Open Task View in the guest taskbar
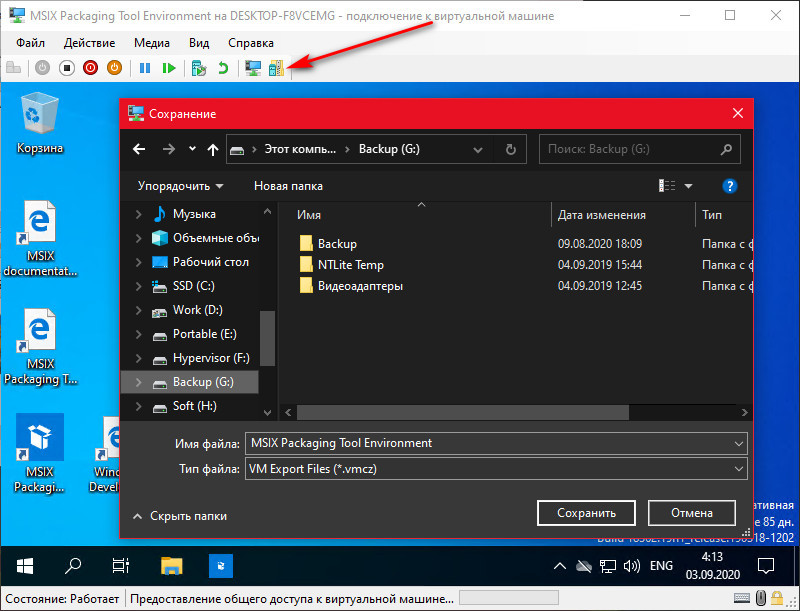 tap(120, 566)
